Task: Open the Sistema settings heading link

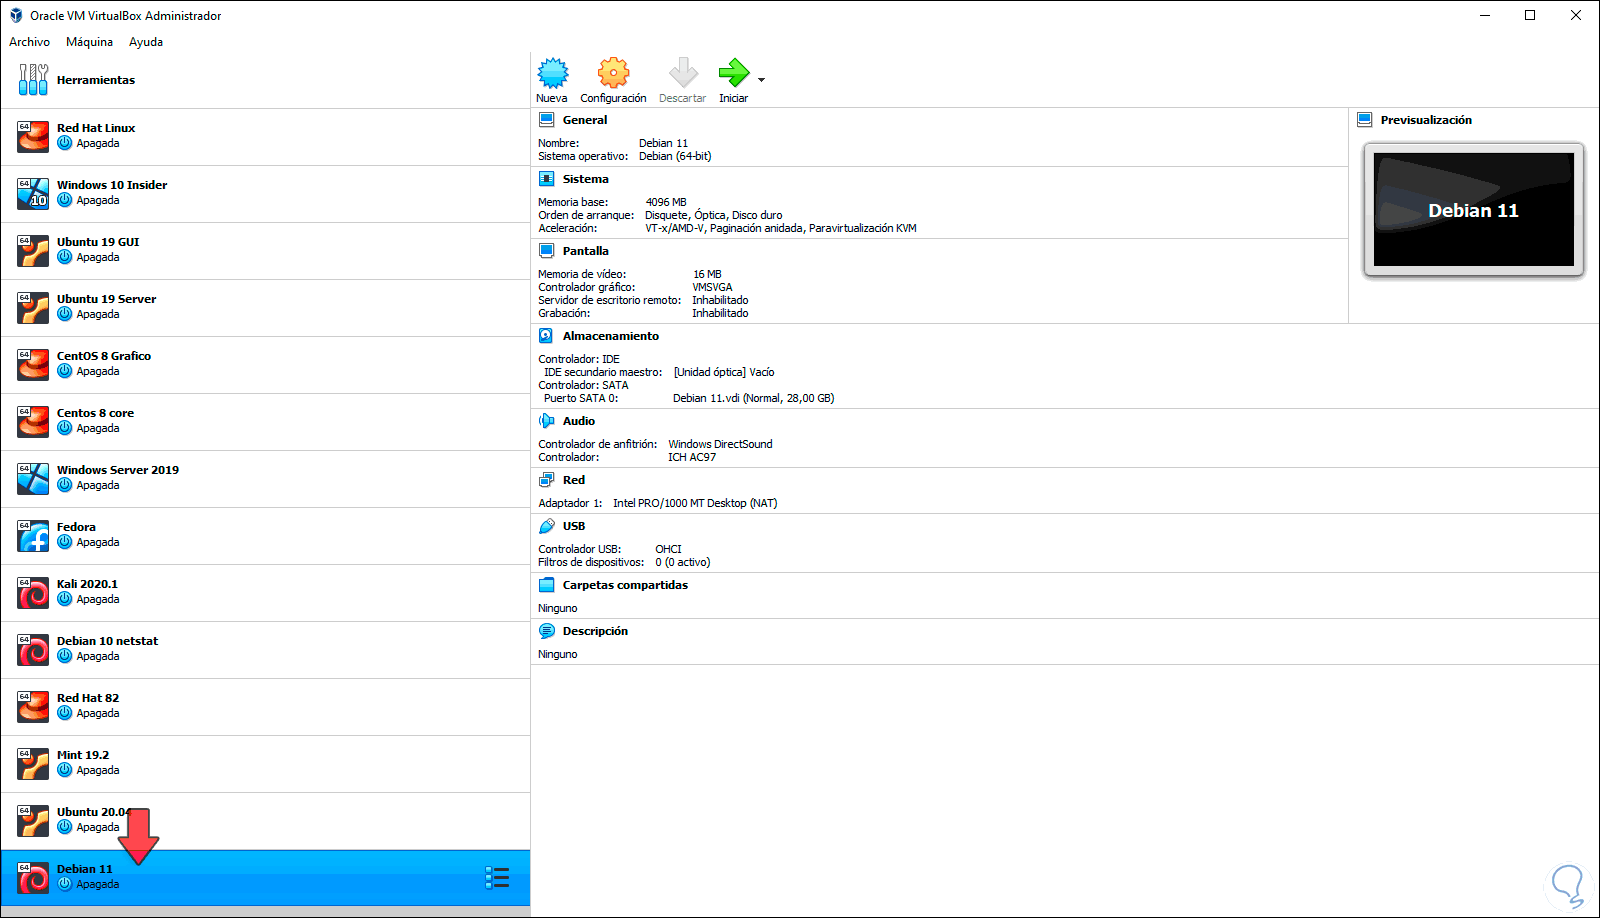Action: 585,179
